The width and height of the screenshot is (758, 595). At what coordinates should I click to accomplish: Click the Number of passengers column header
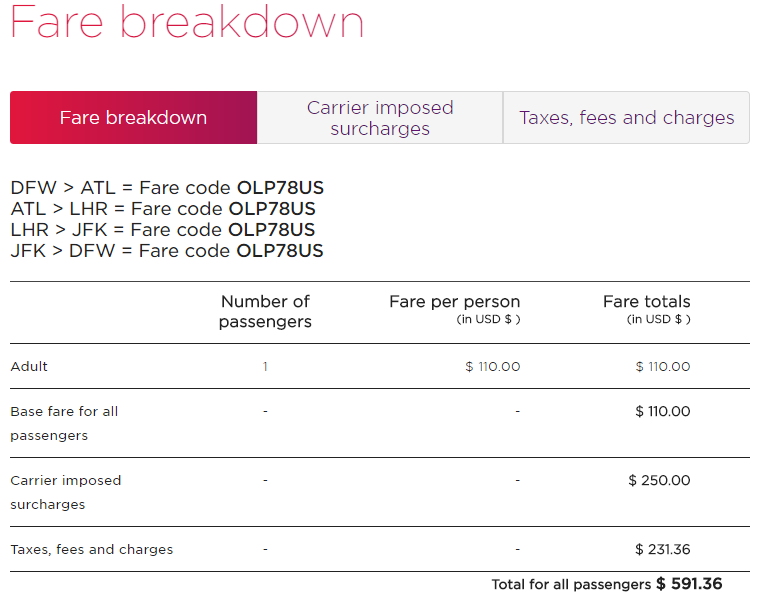(265, 311)
